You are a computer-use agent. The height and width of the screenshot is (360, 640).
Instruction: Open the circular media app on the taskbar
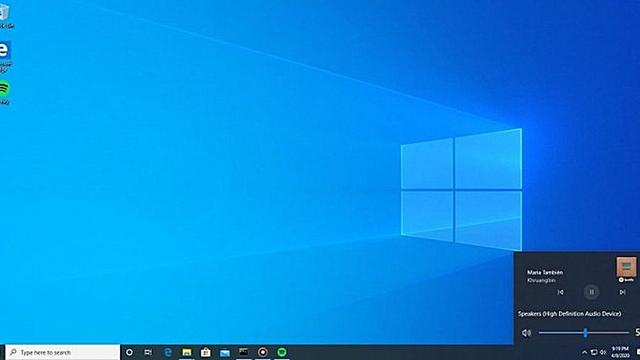point(263,352)
